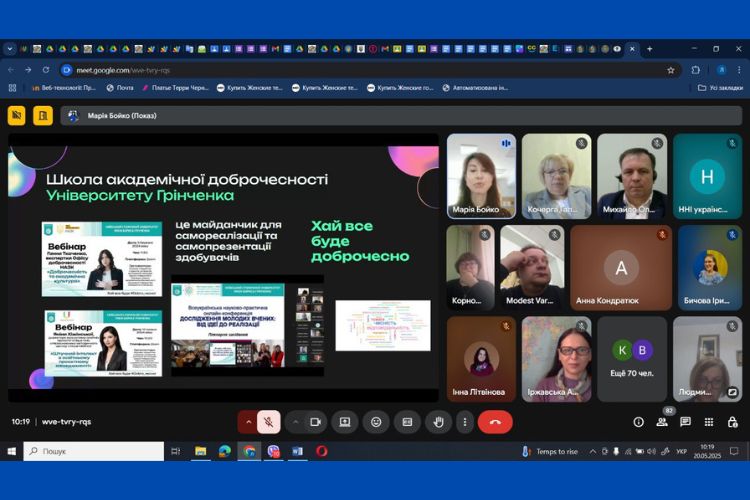
Task: Open Chrome extensions puzzle icon
Action: coord(695,70)
